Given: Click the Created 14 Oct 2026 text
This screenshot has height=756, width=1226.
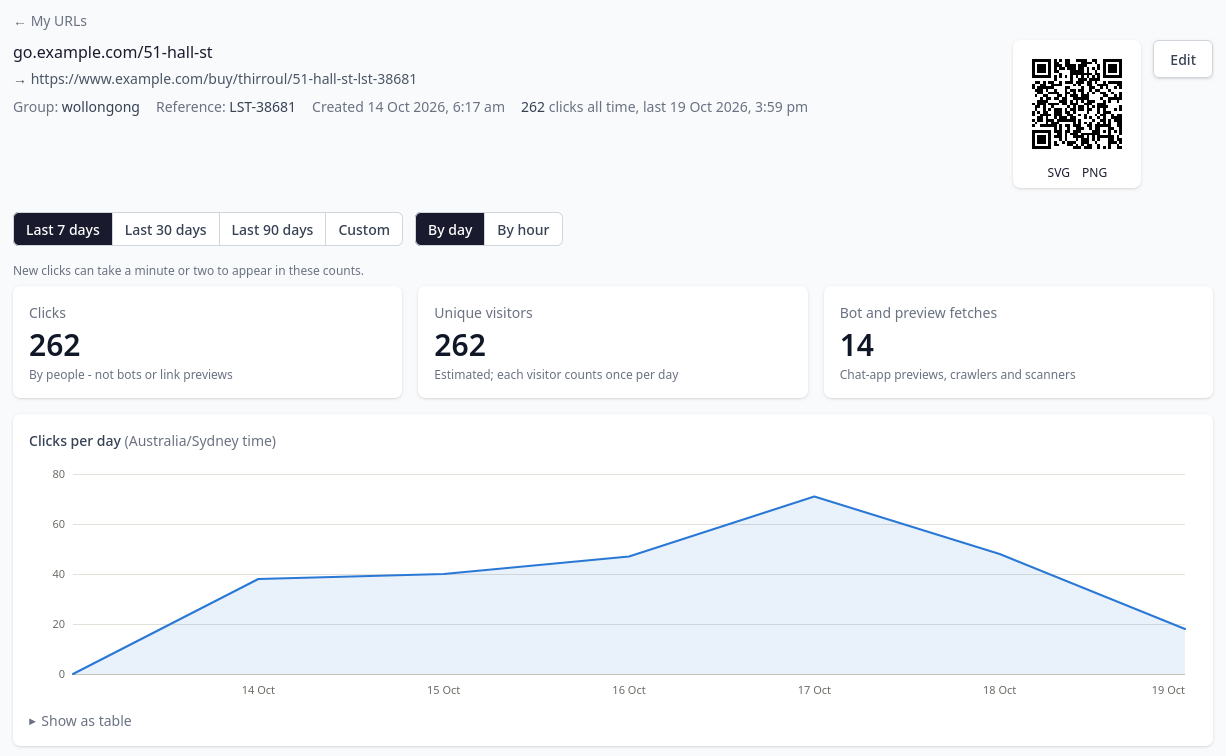Looking at the screenshot, I should pyautogui.click(x=408, y=107).
